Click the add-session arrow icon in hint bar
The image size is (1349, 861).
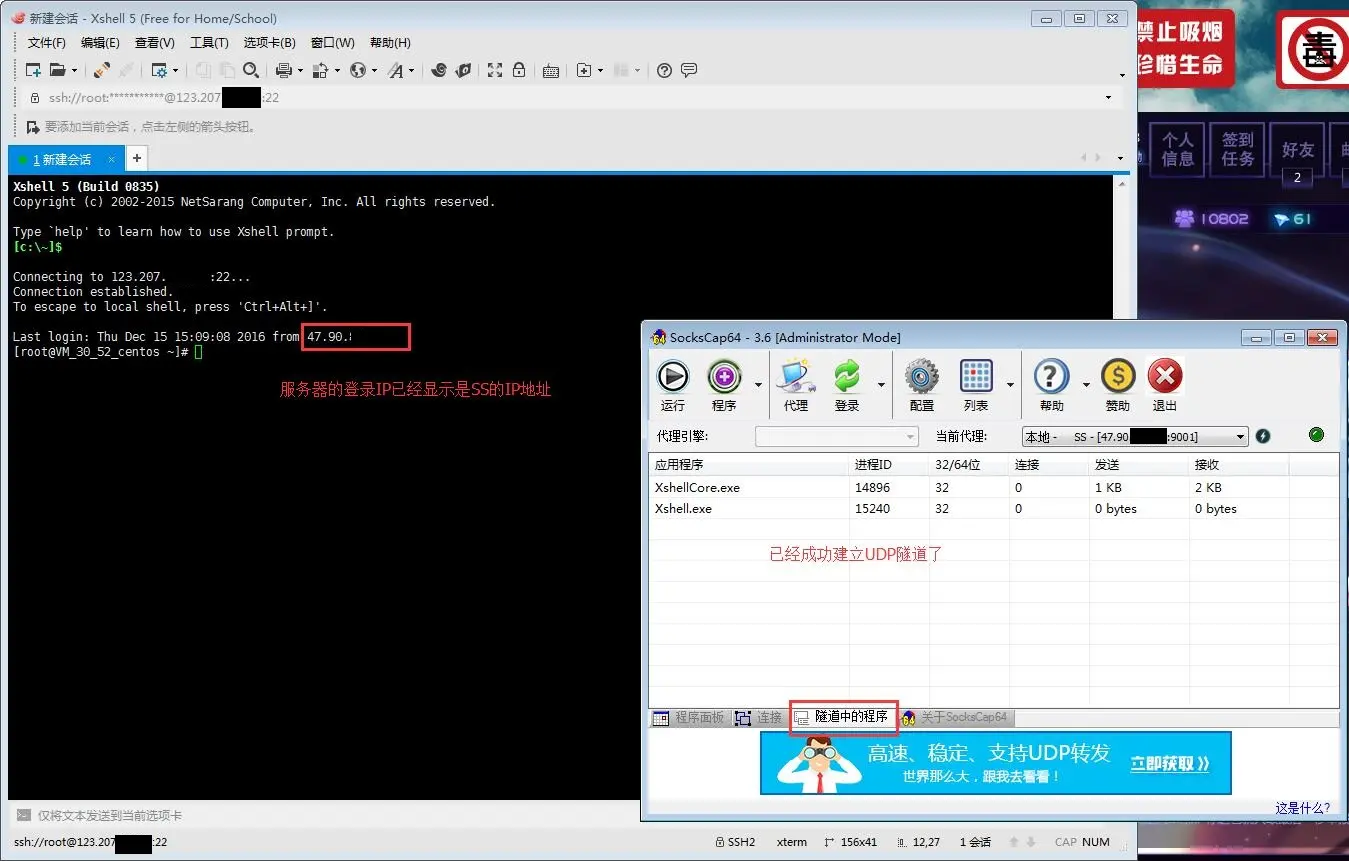pyautogui.click(x=33, y=127)
